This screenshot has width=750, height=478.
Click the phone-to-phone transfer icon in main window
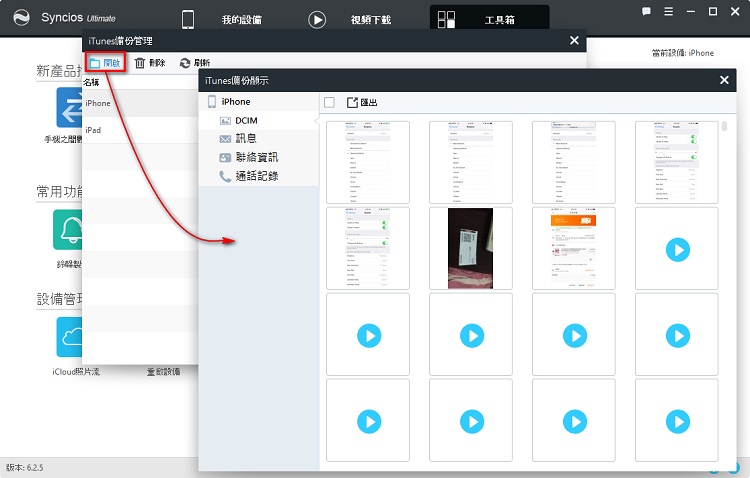pos(69,107)
